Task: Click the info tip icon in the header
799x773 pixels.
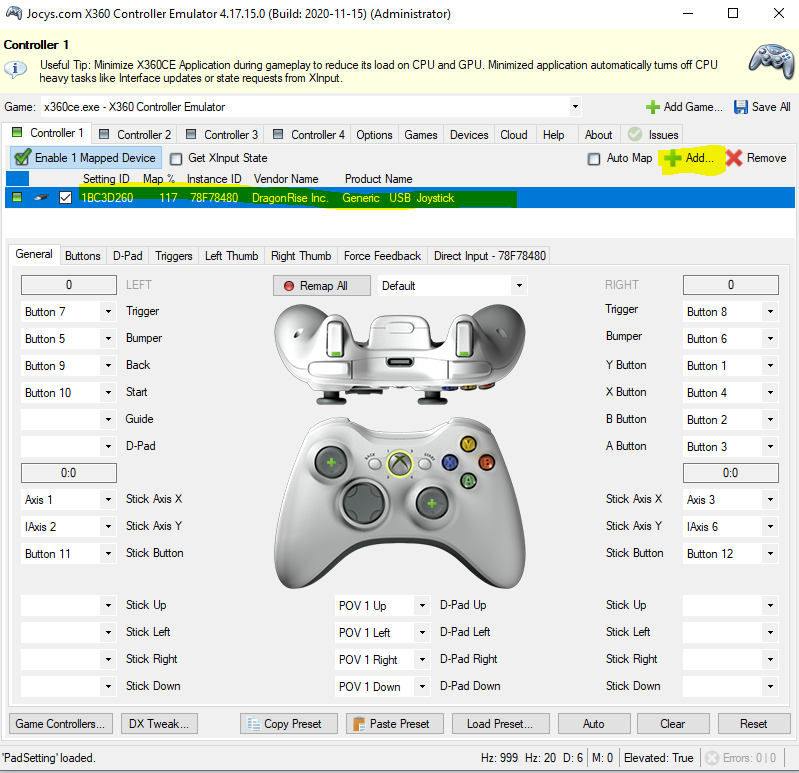Action: (15, 68)
